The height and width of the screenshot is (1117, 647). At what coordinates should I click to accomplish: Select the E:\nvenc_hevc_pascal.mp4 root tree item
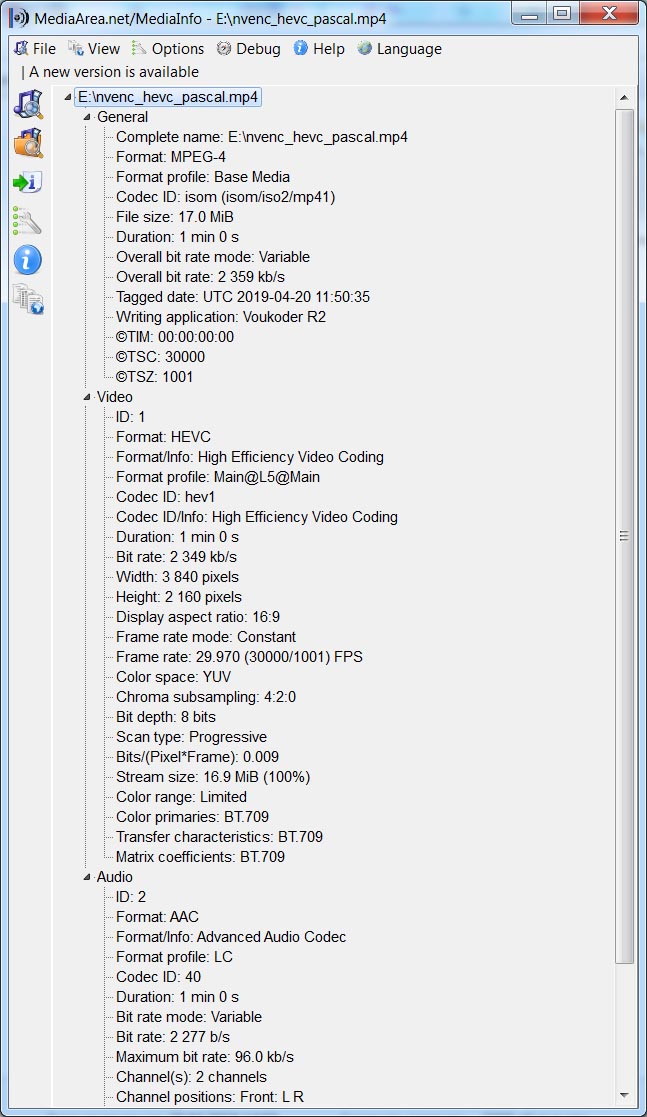(168, 97)
